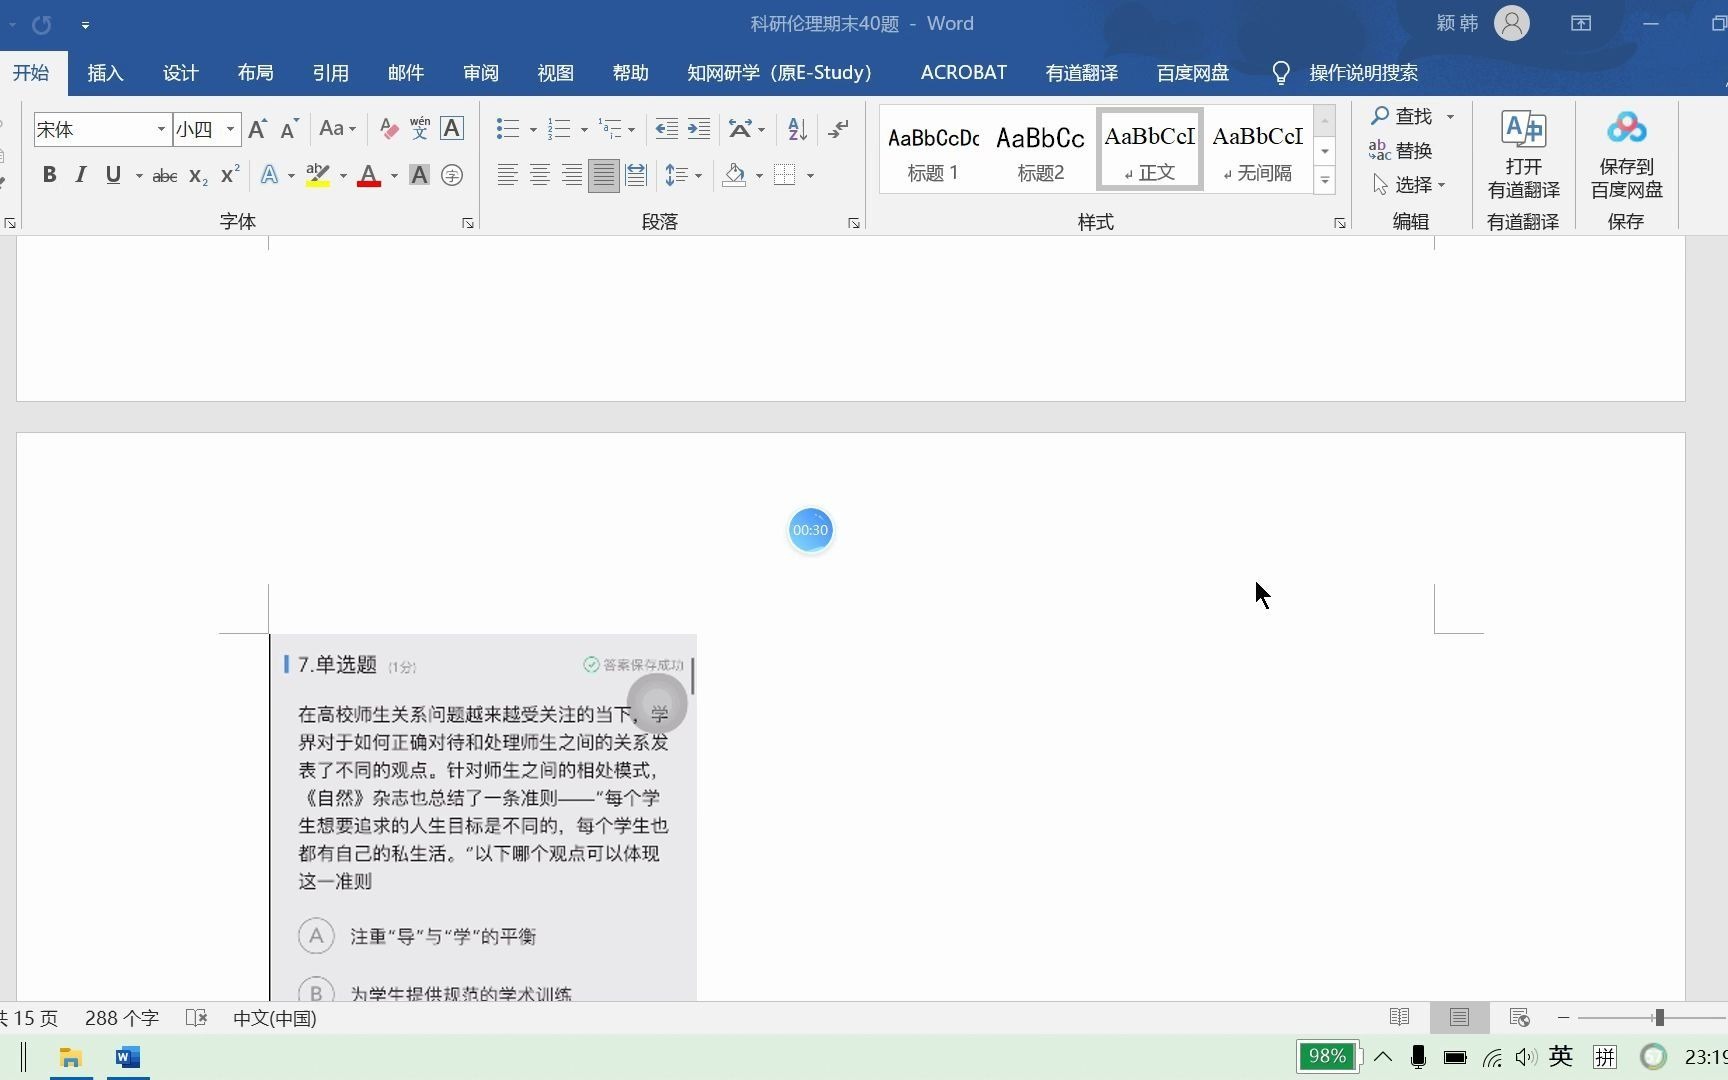The width and height of the screenshot is (1728, 1080).
Task: Open the 替换 replace tool
Action: (1401, 150)
